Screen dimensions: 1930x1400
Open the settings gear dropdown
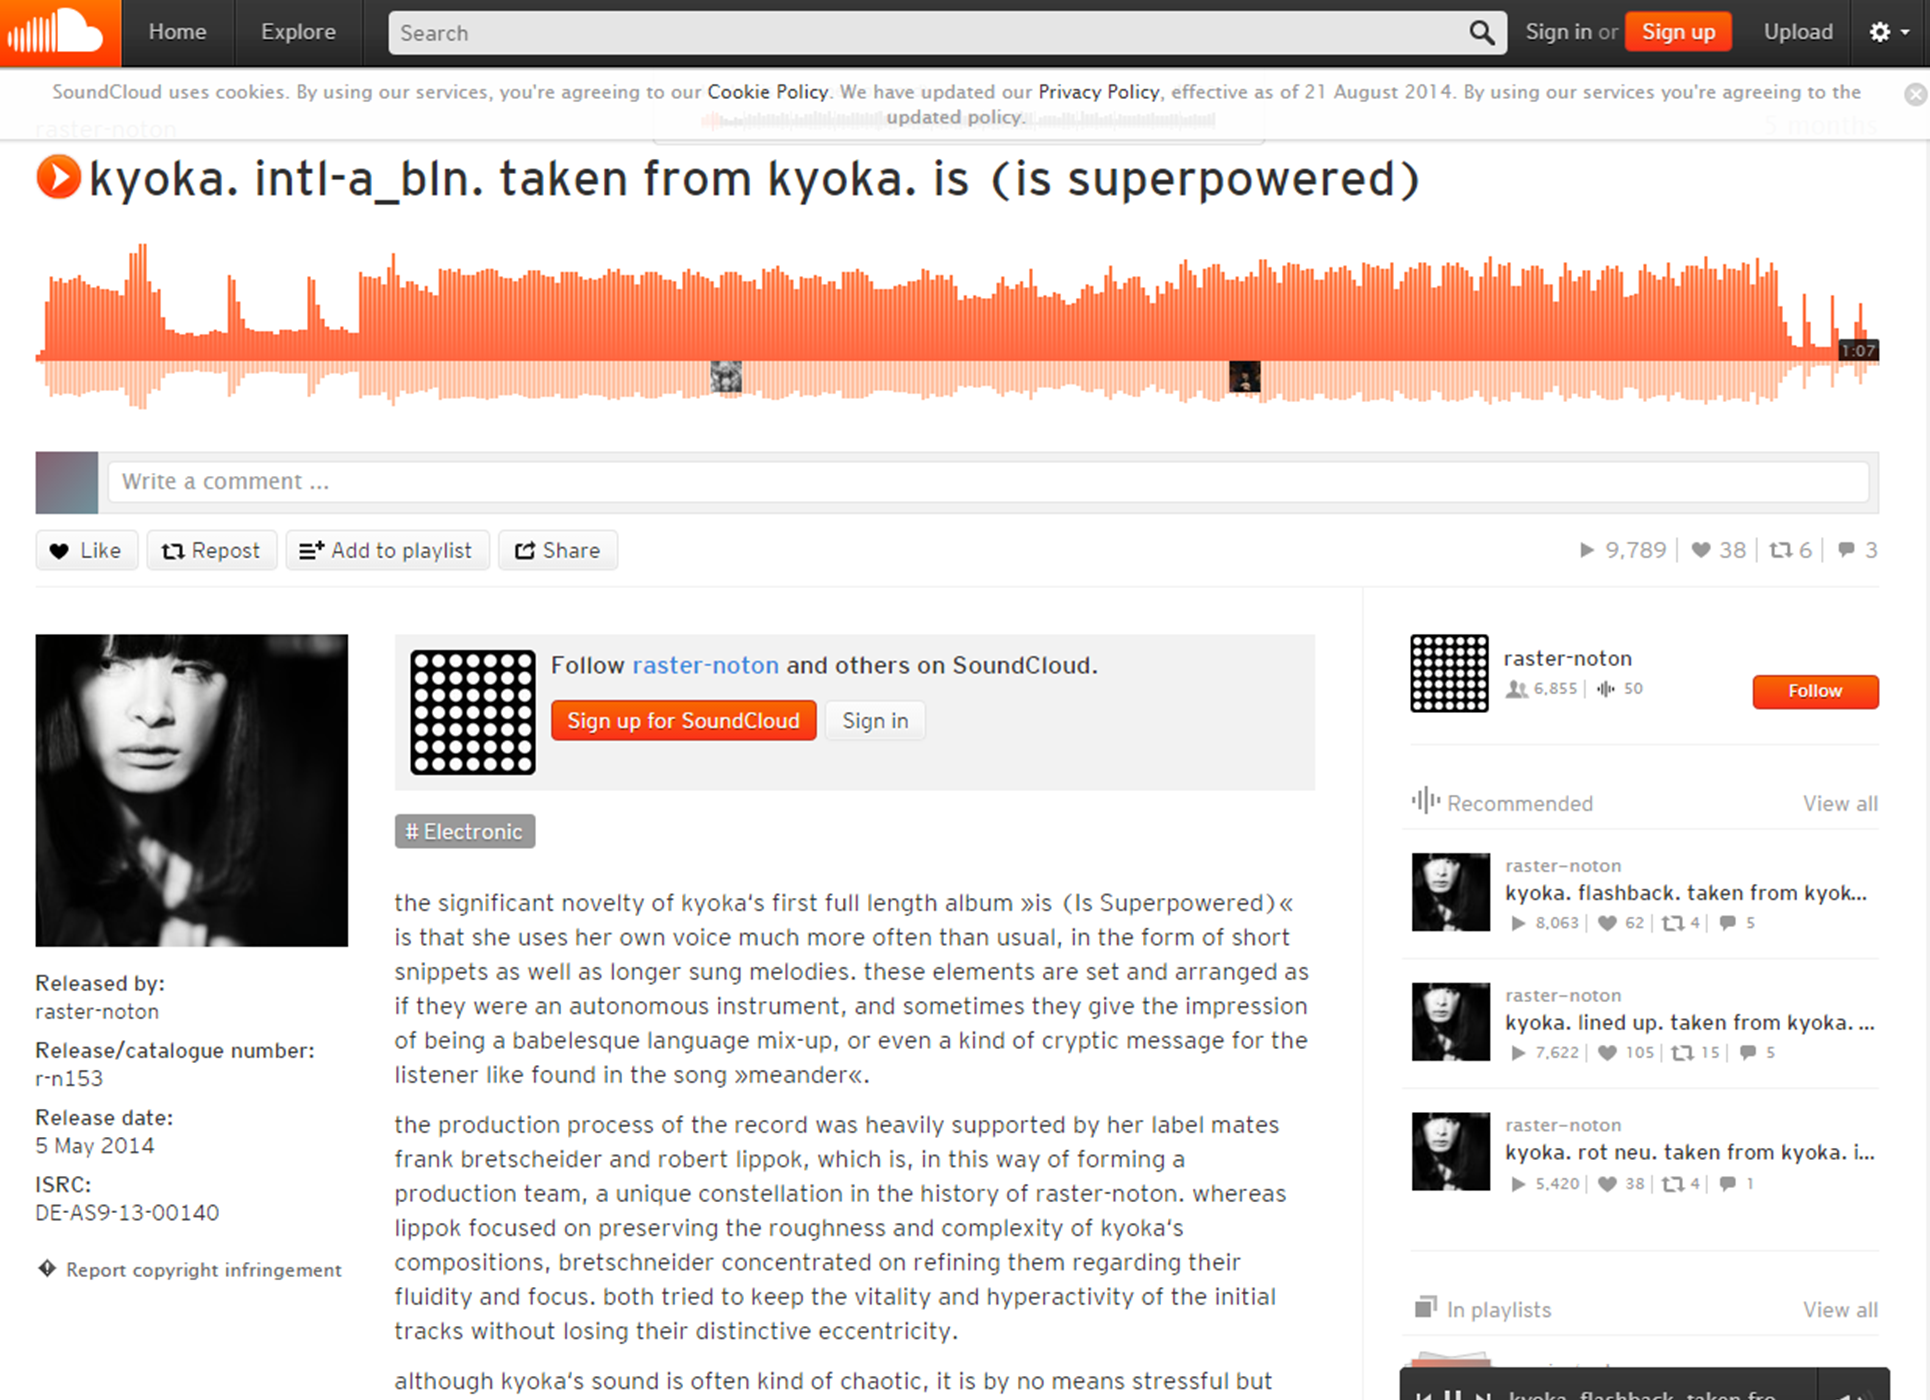click(1889, 32)
